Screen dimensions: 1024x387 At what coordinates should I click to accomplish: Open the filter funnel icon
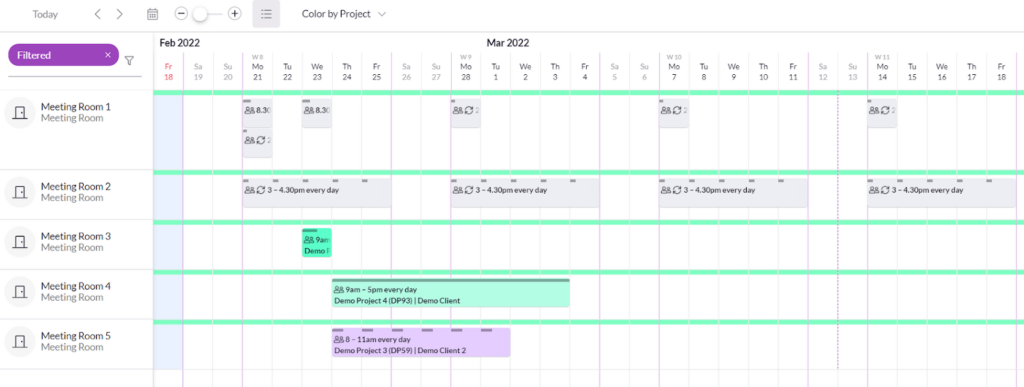pos(129,60)
